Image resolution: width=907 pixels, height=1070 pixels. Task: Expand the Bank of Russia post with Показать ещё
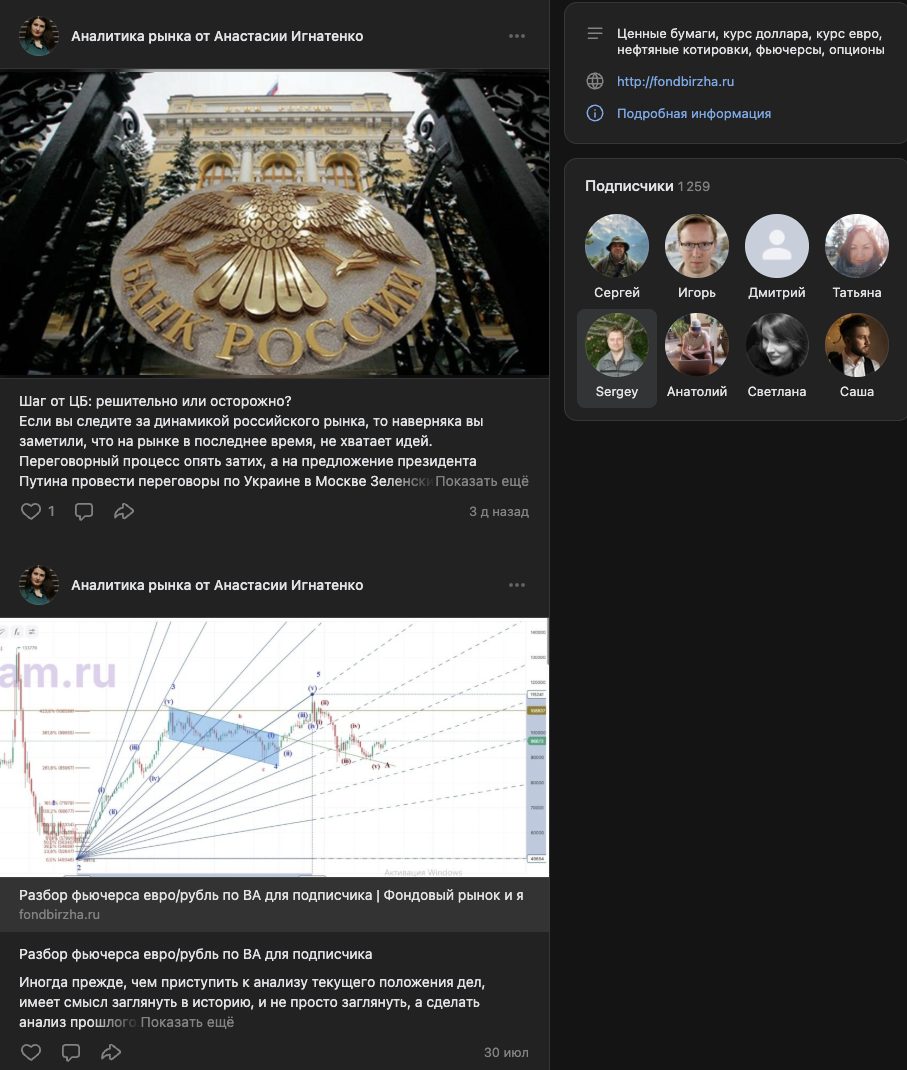tap(482, 481)
